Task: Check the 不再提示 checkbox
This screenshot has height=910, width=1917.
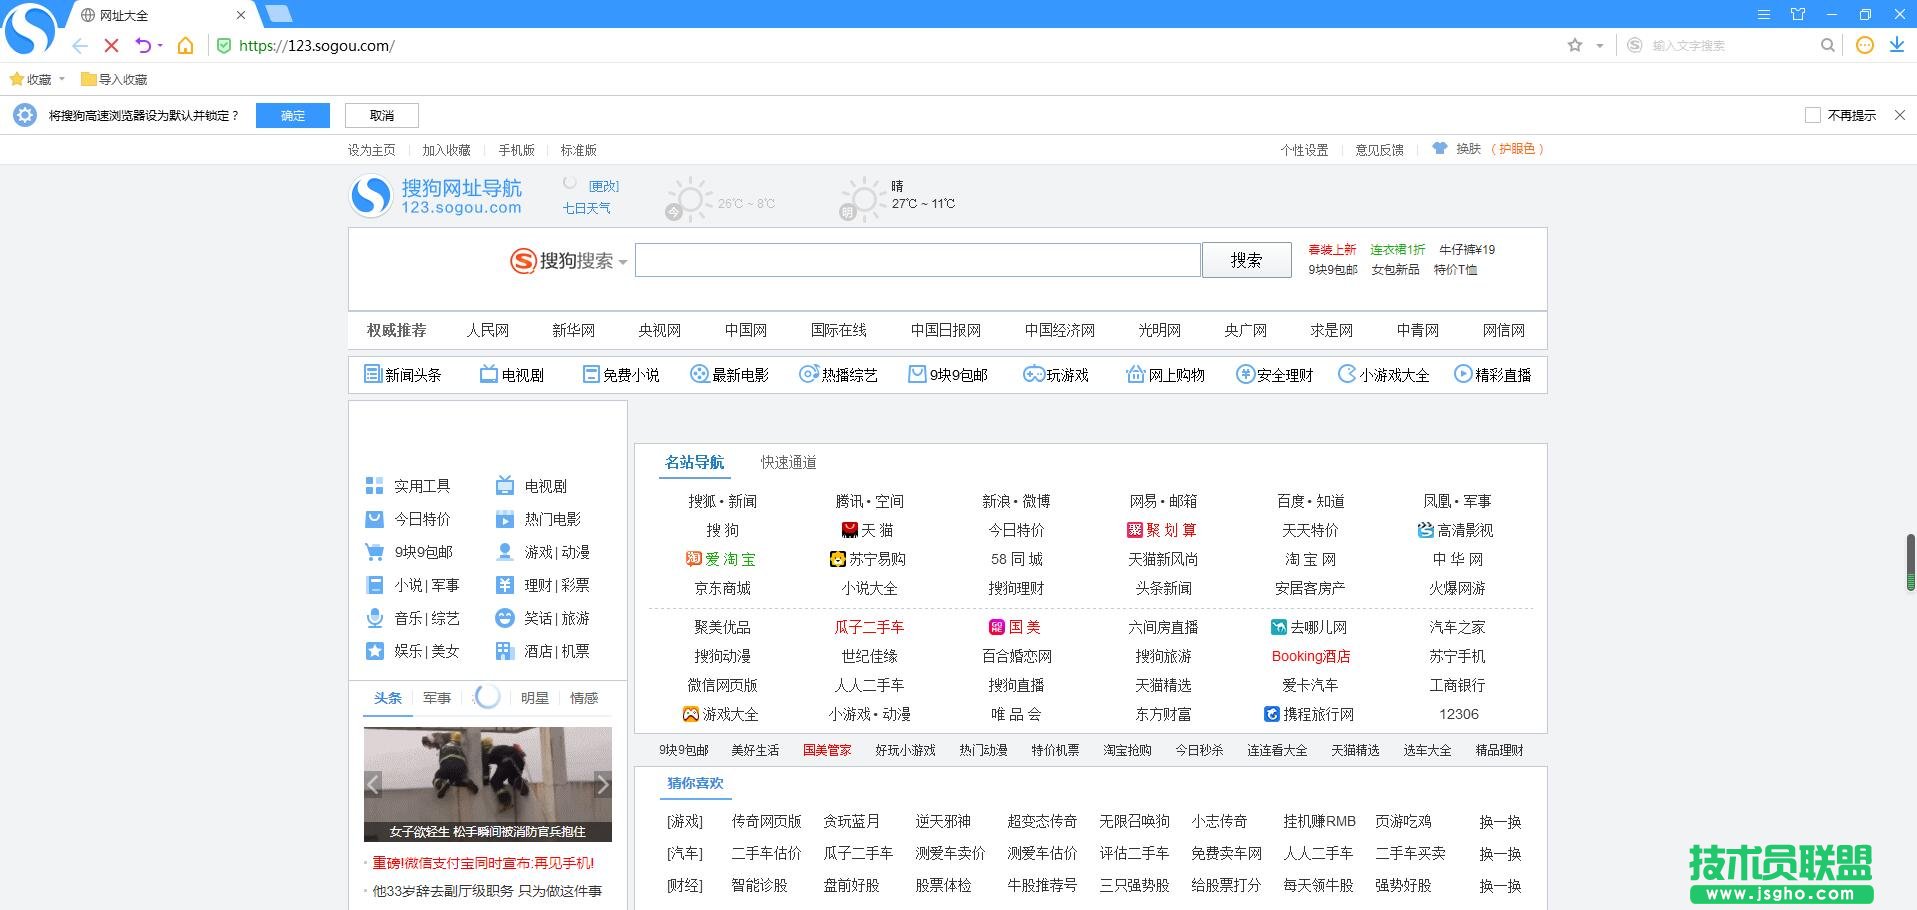Action: 1813,115
